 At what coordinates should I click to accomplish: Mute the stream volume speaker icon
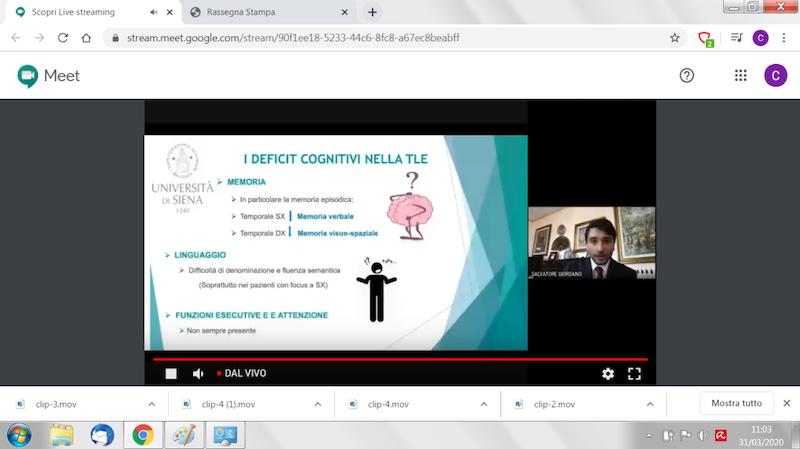coord(198,374)
